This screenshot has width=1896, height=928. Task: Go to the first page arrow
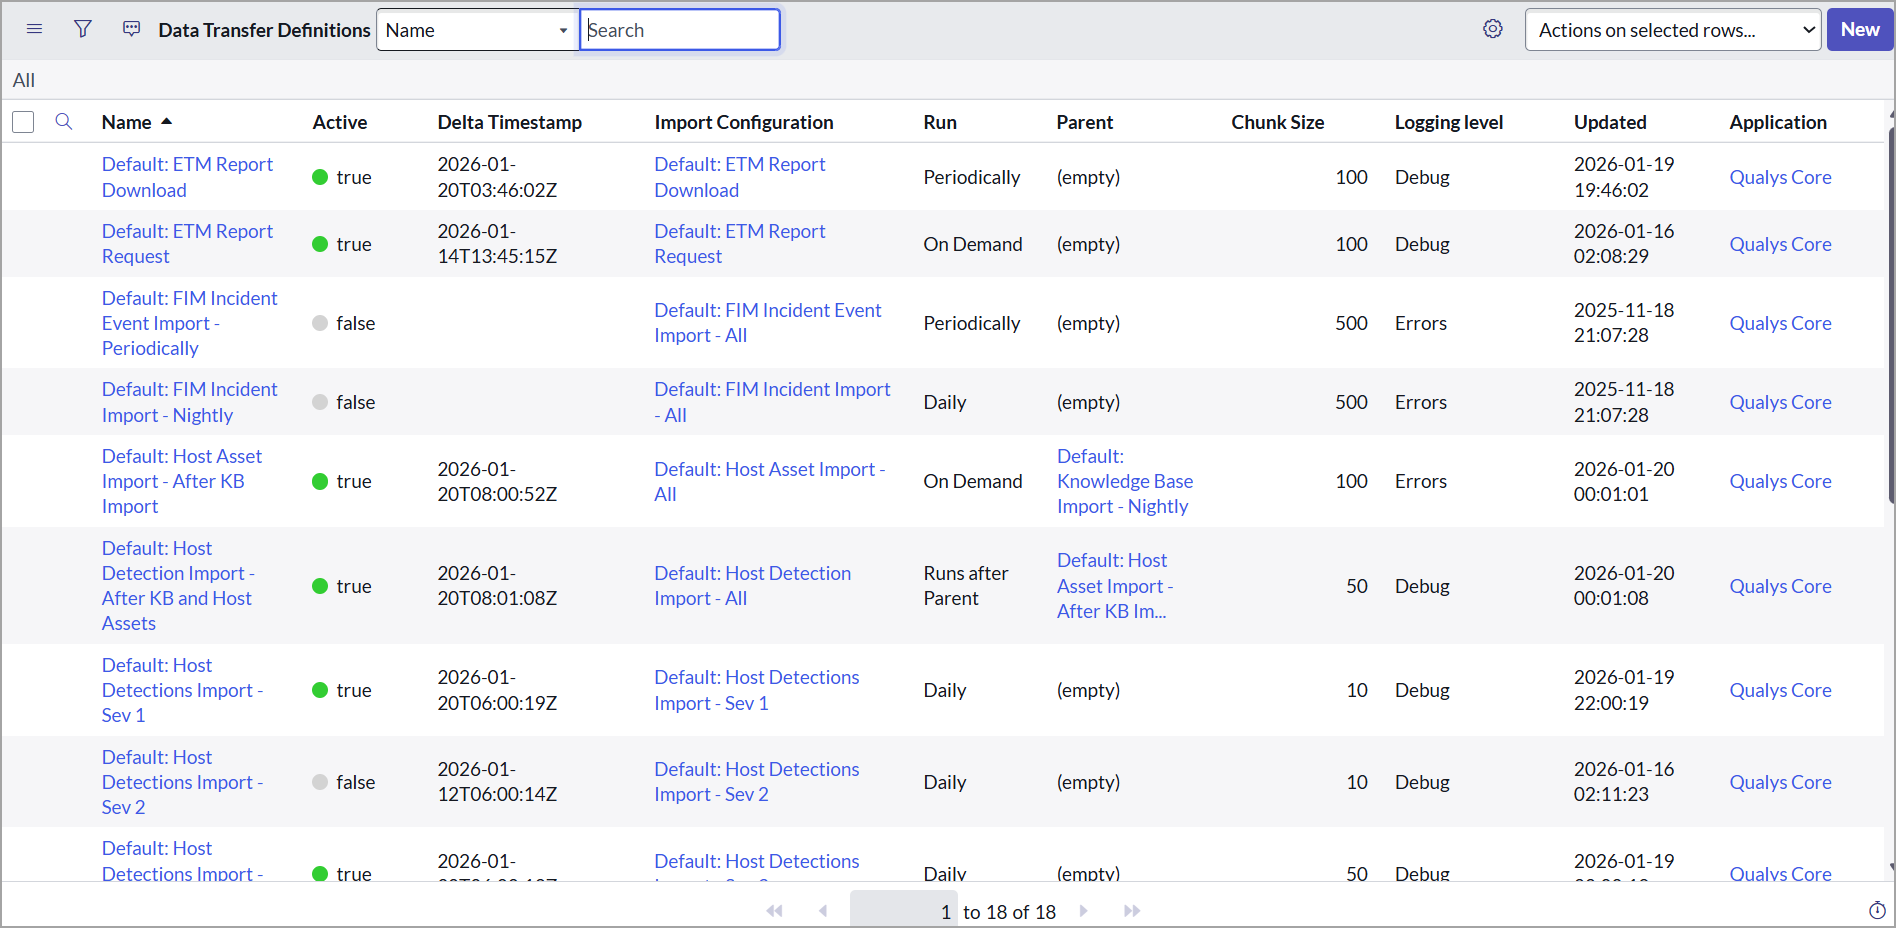coord(774,911)
